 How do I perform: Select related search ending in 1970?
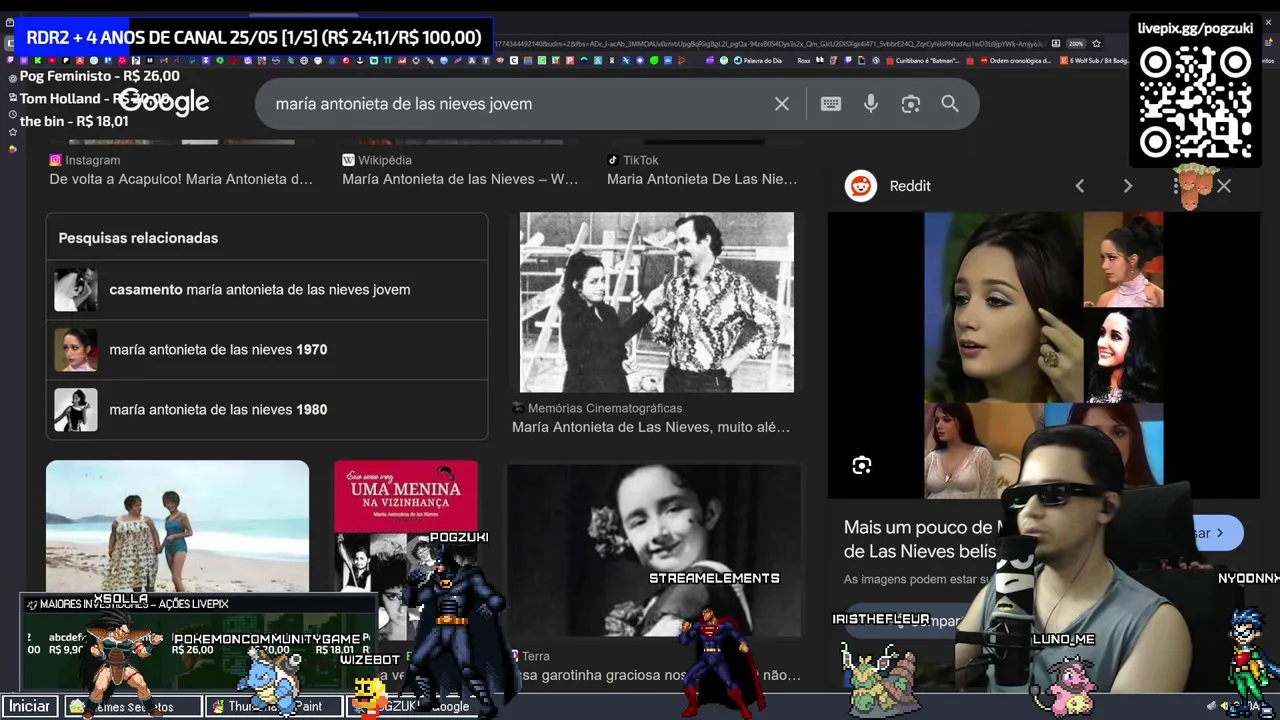267,350
